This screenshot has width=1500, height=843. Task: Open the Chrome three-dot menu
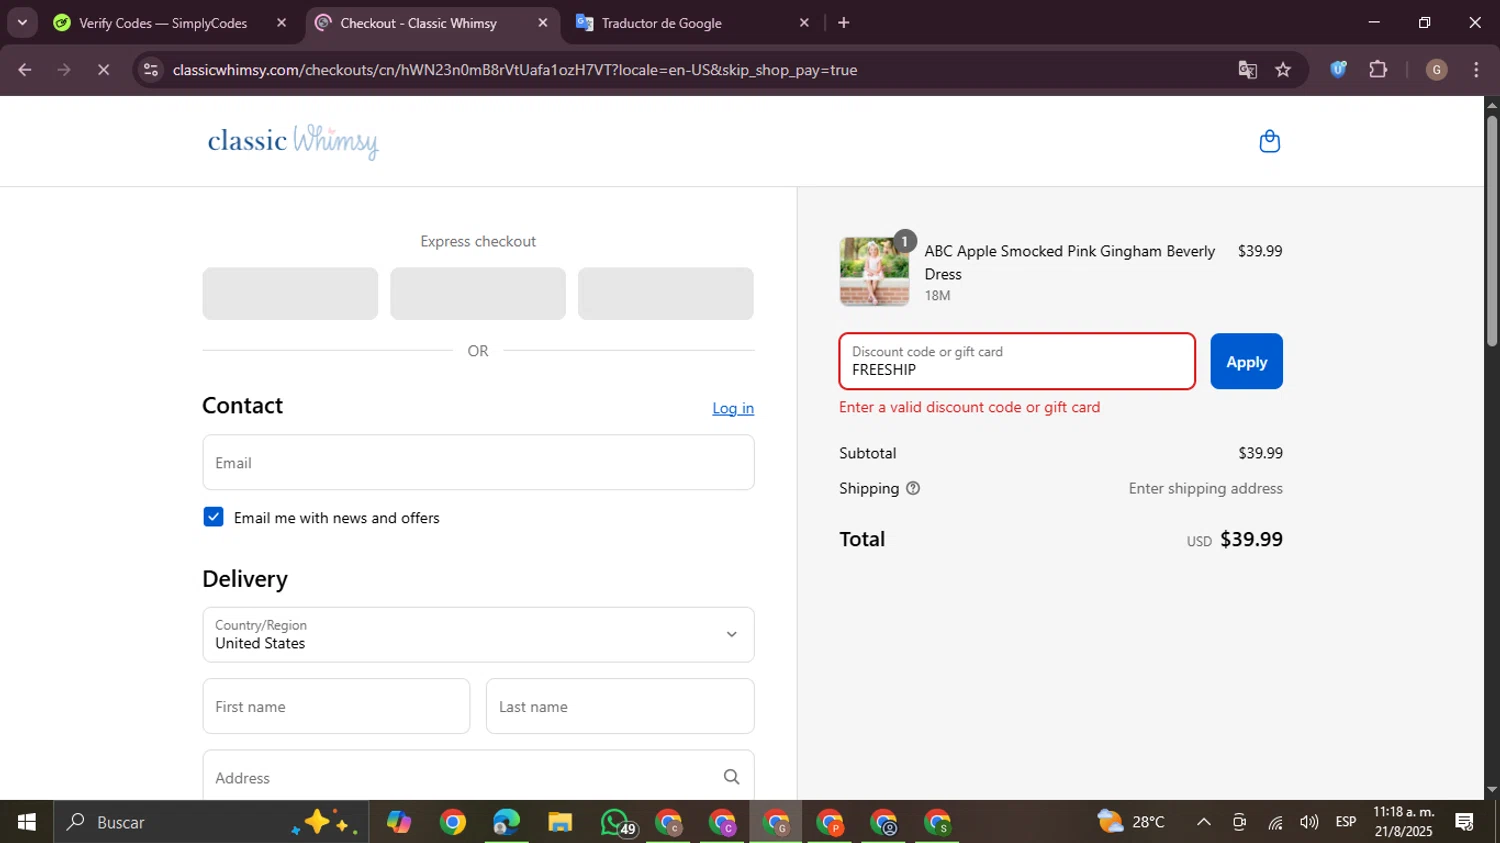click(x=1476, y=69)
